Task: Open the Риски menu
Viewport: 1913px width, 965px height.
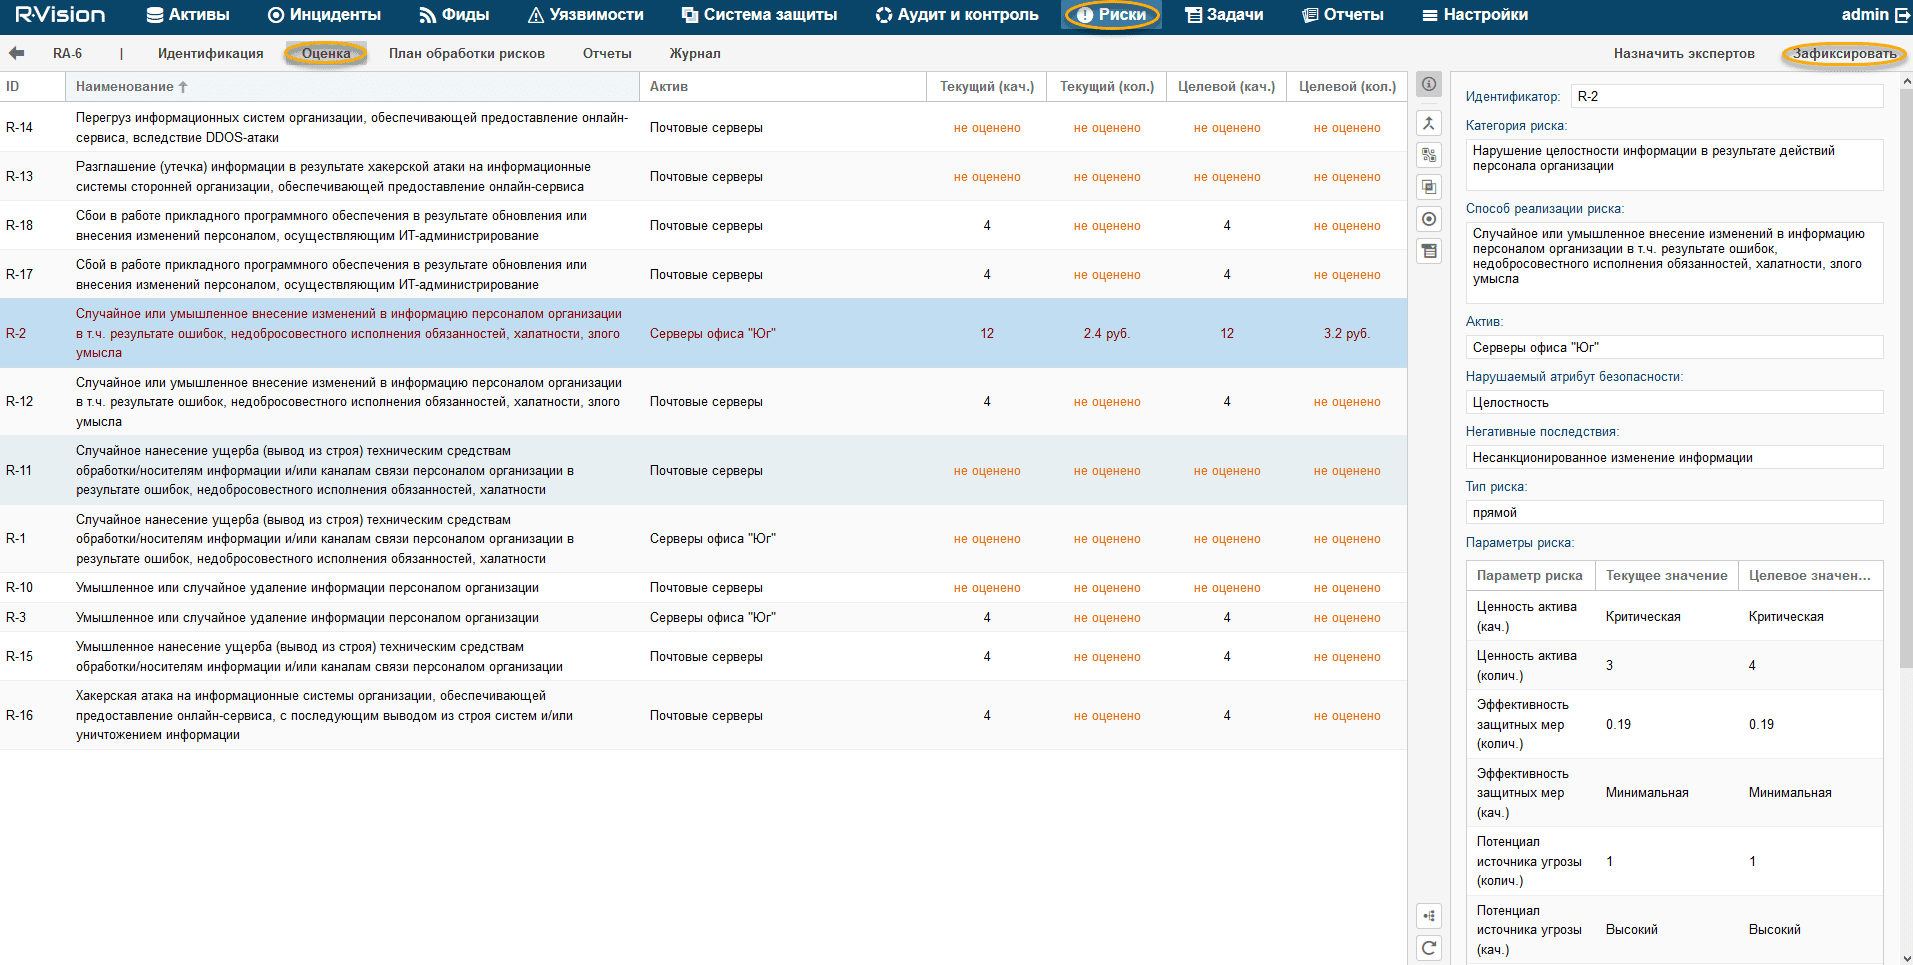Action: point(1112,15)
